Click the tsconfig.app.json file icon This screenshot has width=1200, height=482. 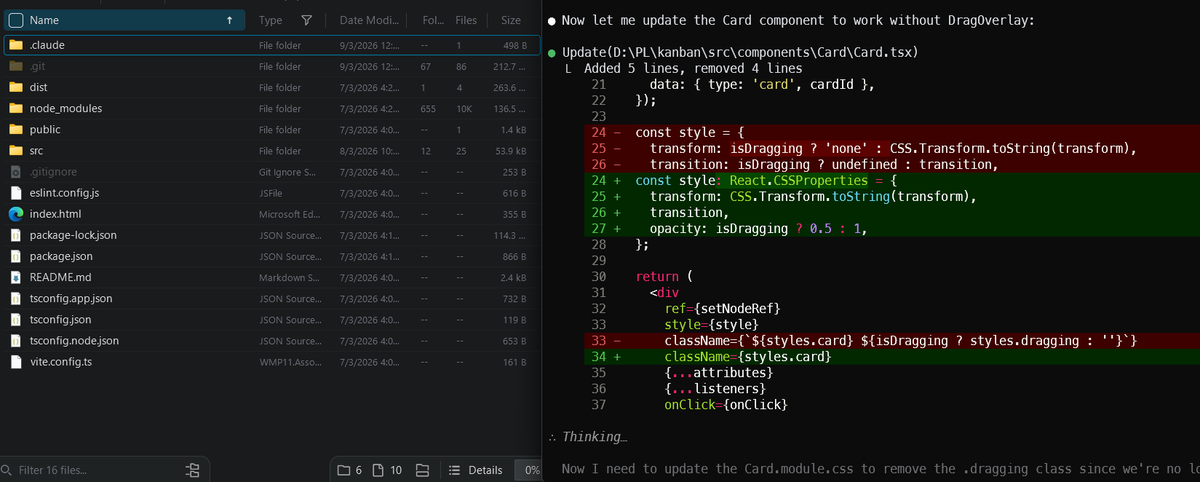click(x=16, y=298)
